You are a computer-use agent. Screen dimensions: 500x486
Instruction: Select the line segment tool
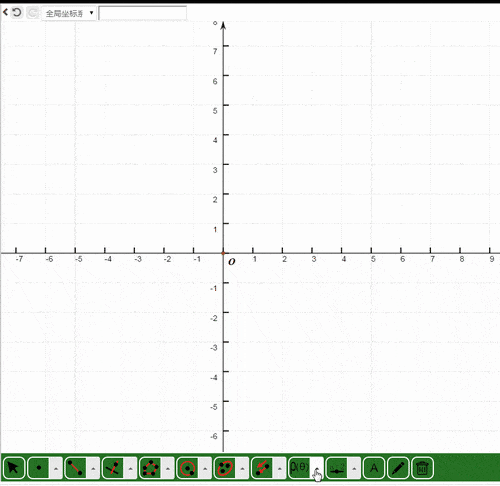[76, 468]
